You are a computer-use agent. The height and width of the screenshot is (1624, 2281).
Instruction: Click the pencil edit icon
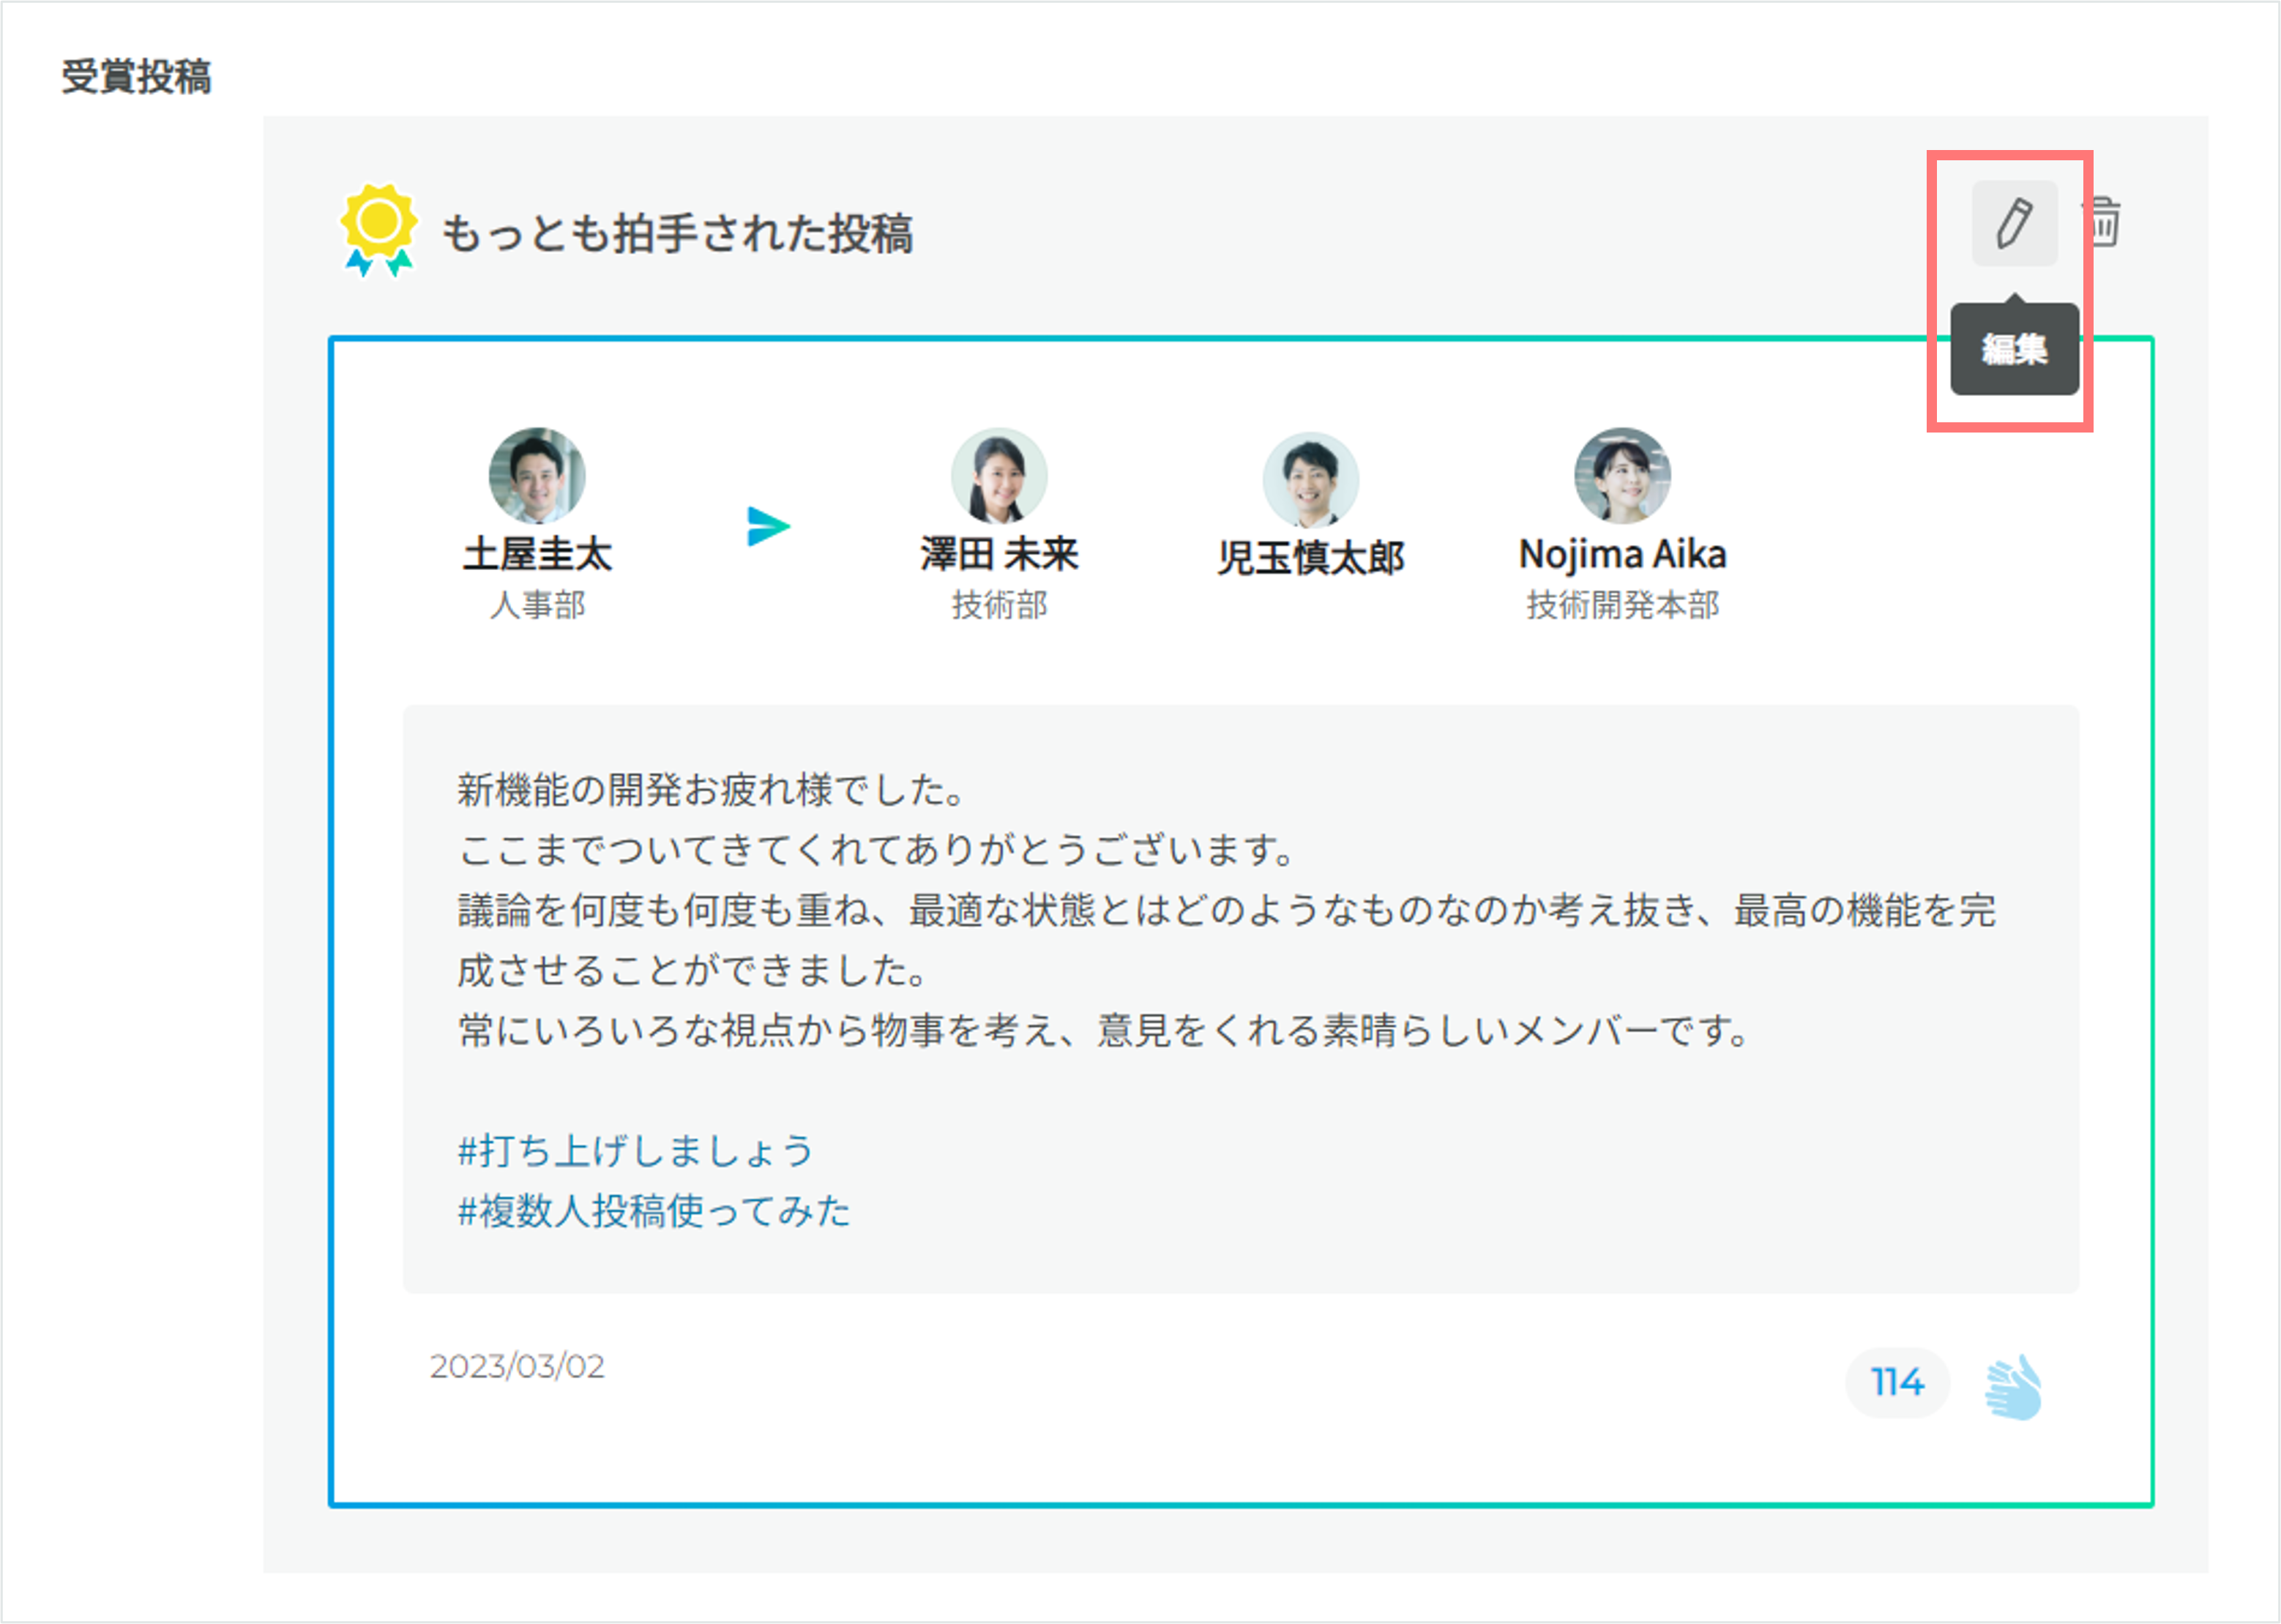(2014, 223)
